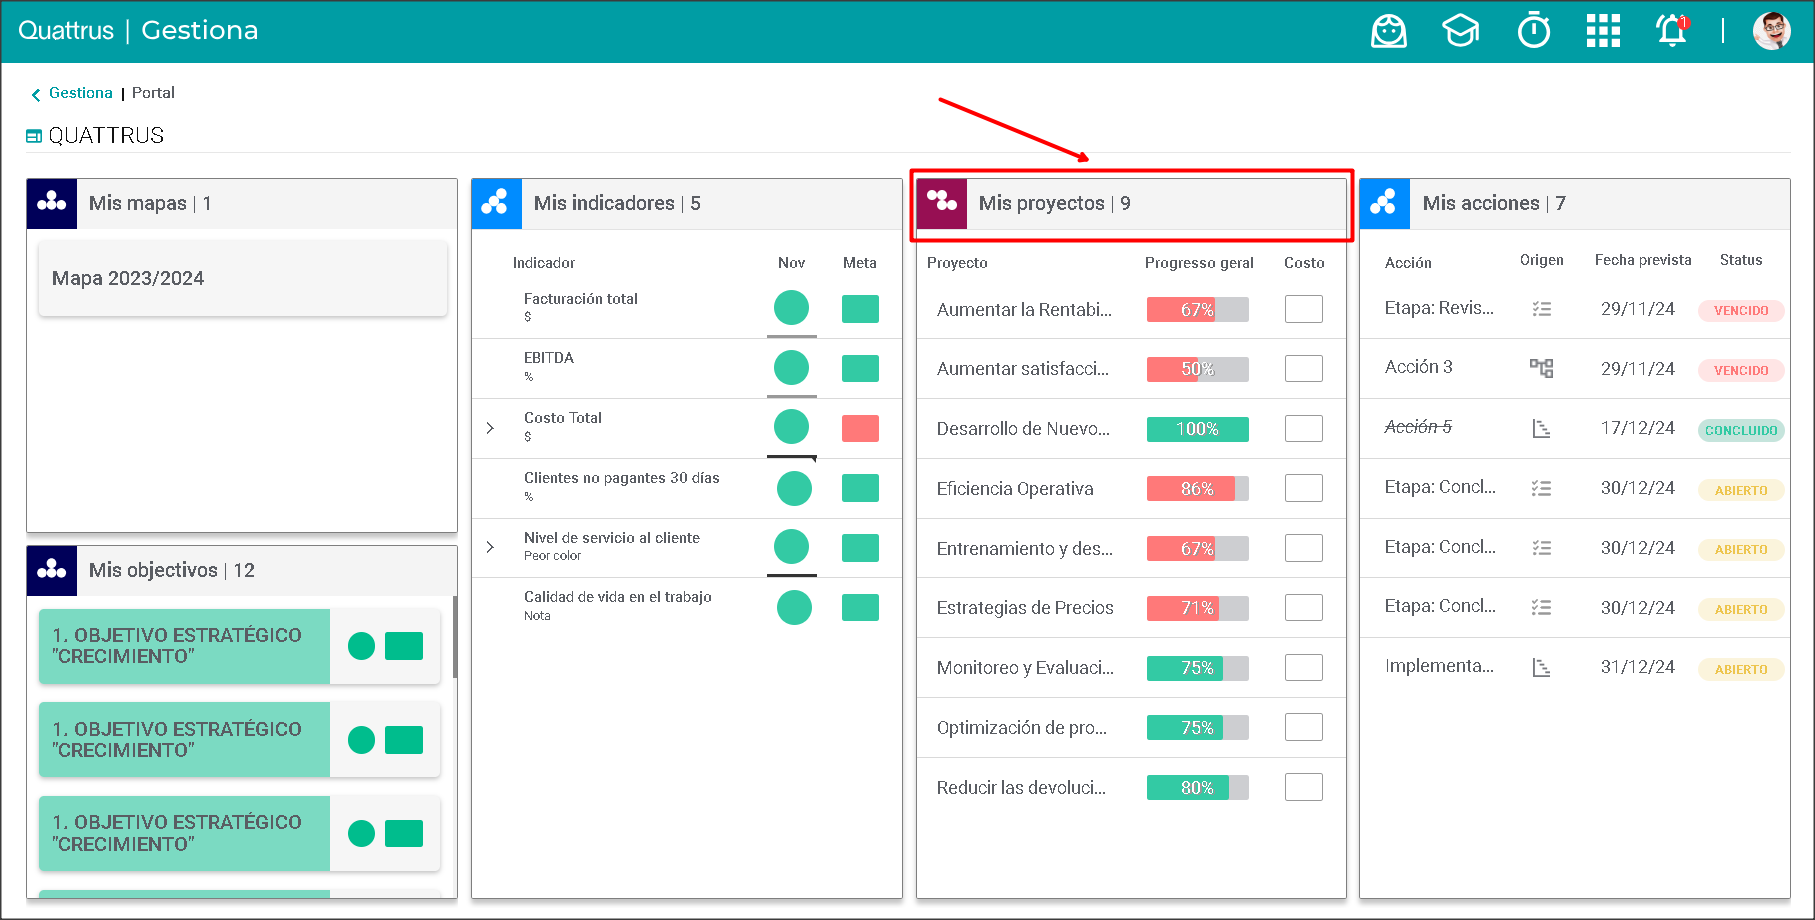Click the Mis indicadores panel icon

[496, 203]
